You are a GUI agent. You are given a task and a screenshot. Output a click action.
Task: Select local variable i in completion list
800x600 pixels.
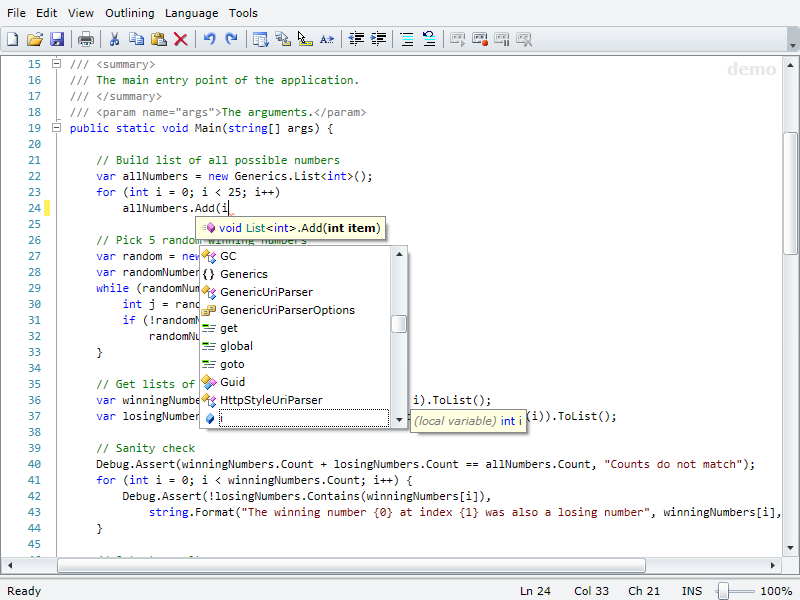[295, 418]
